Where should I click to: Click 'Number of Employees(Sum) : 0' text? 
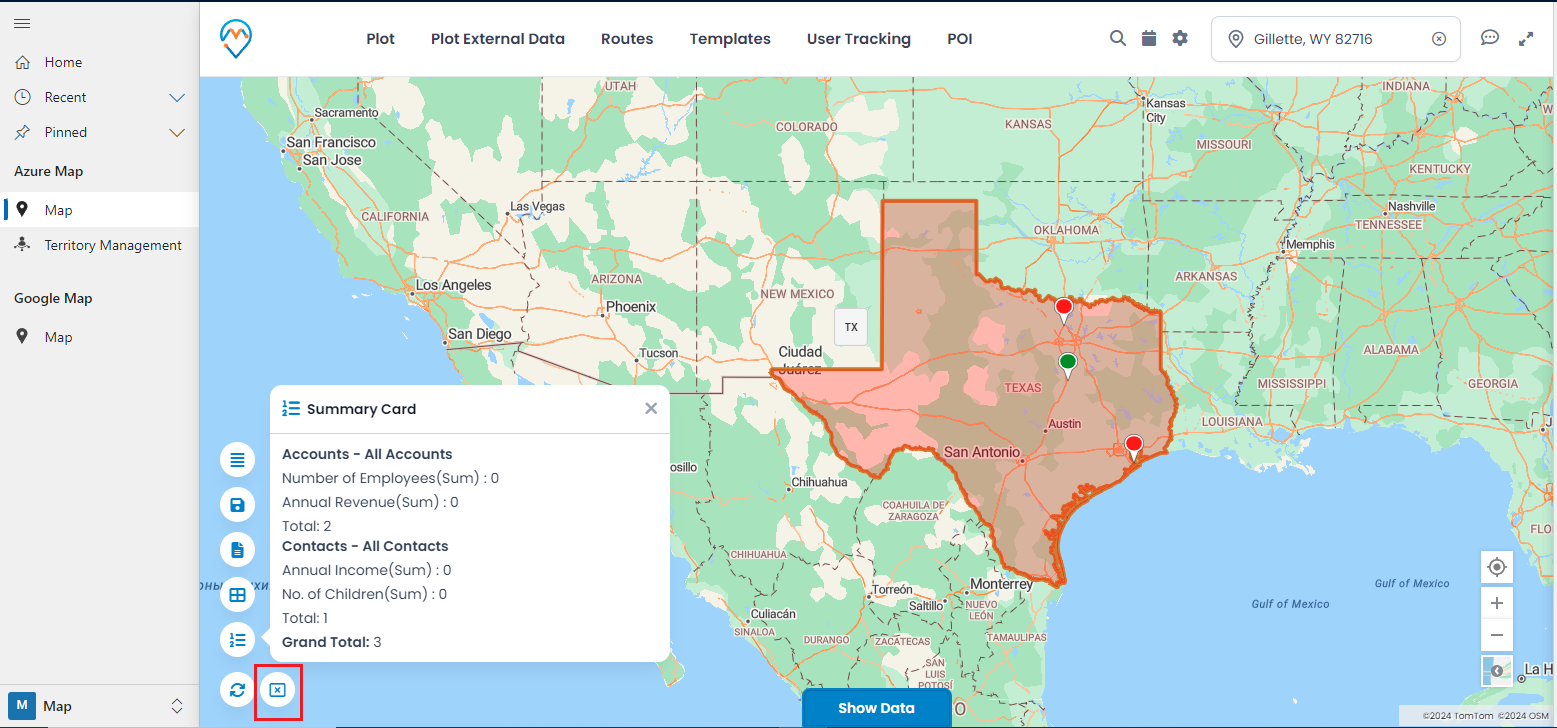(x=390, y=478)
